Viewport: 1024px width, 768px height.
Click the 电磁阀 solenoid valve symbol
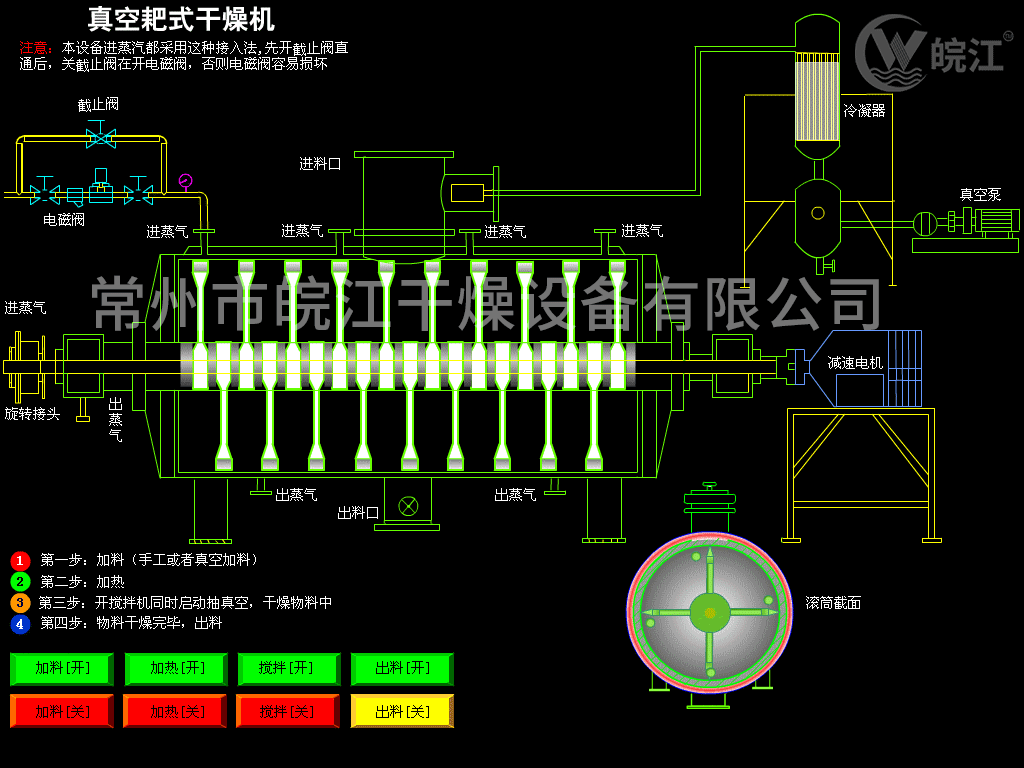101,187
